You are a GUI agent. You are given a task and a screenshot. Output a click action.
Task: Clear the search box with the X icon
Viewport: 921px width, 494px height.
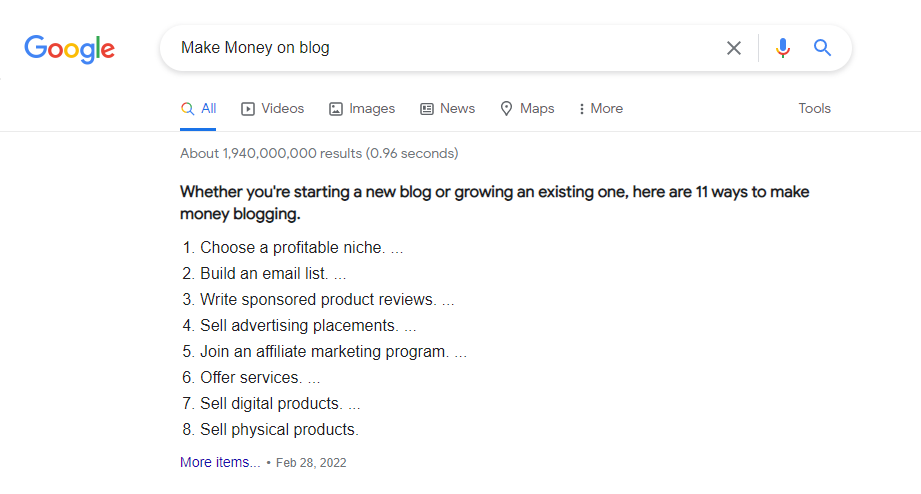pyautogui.click(x=734, y=48)
